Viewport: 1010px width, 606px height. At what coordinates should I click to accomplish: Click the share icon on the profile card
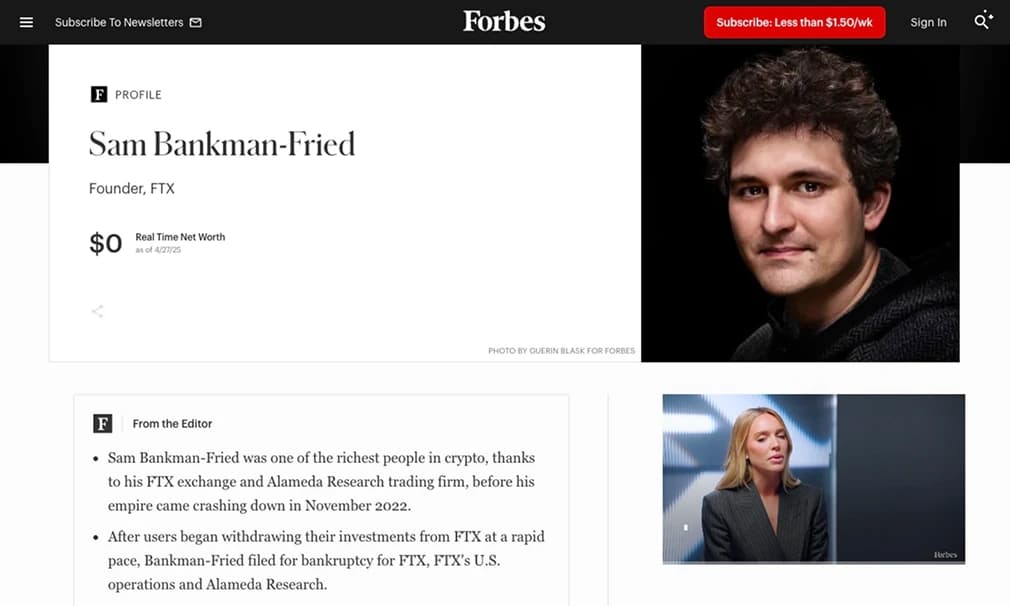97,311
